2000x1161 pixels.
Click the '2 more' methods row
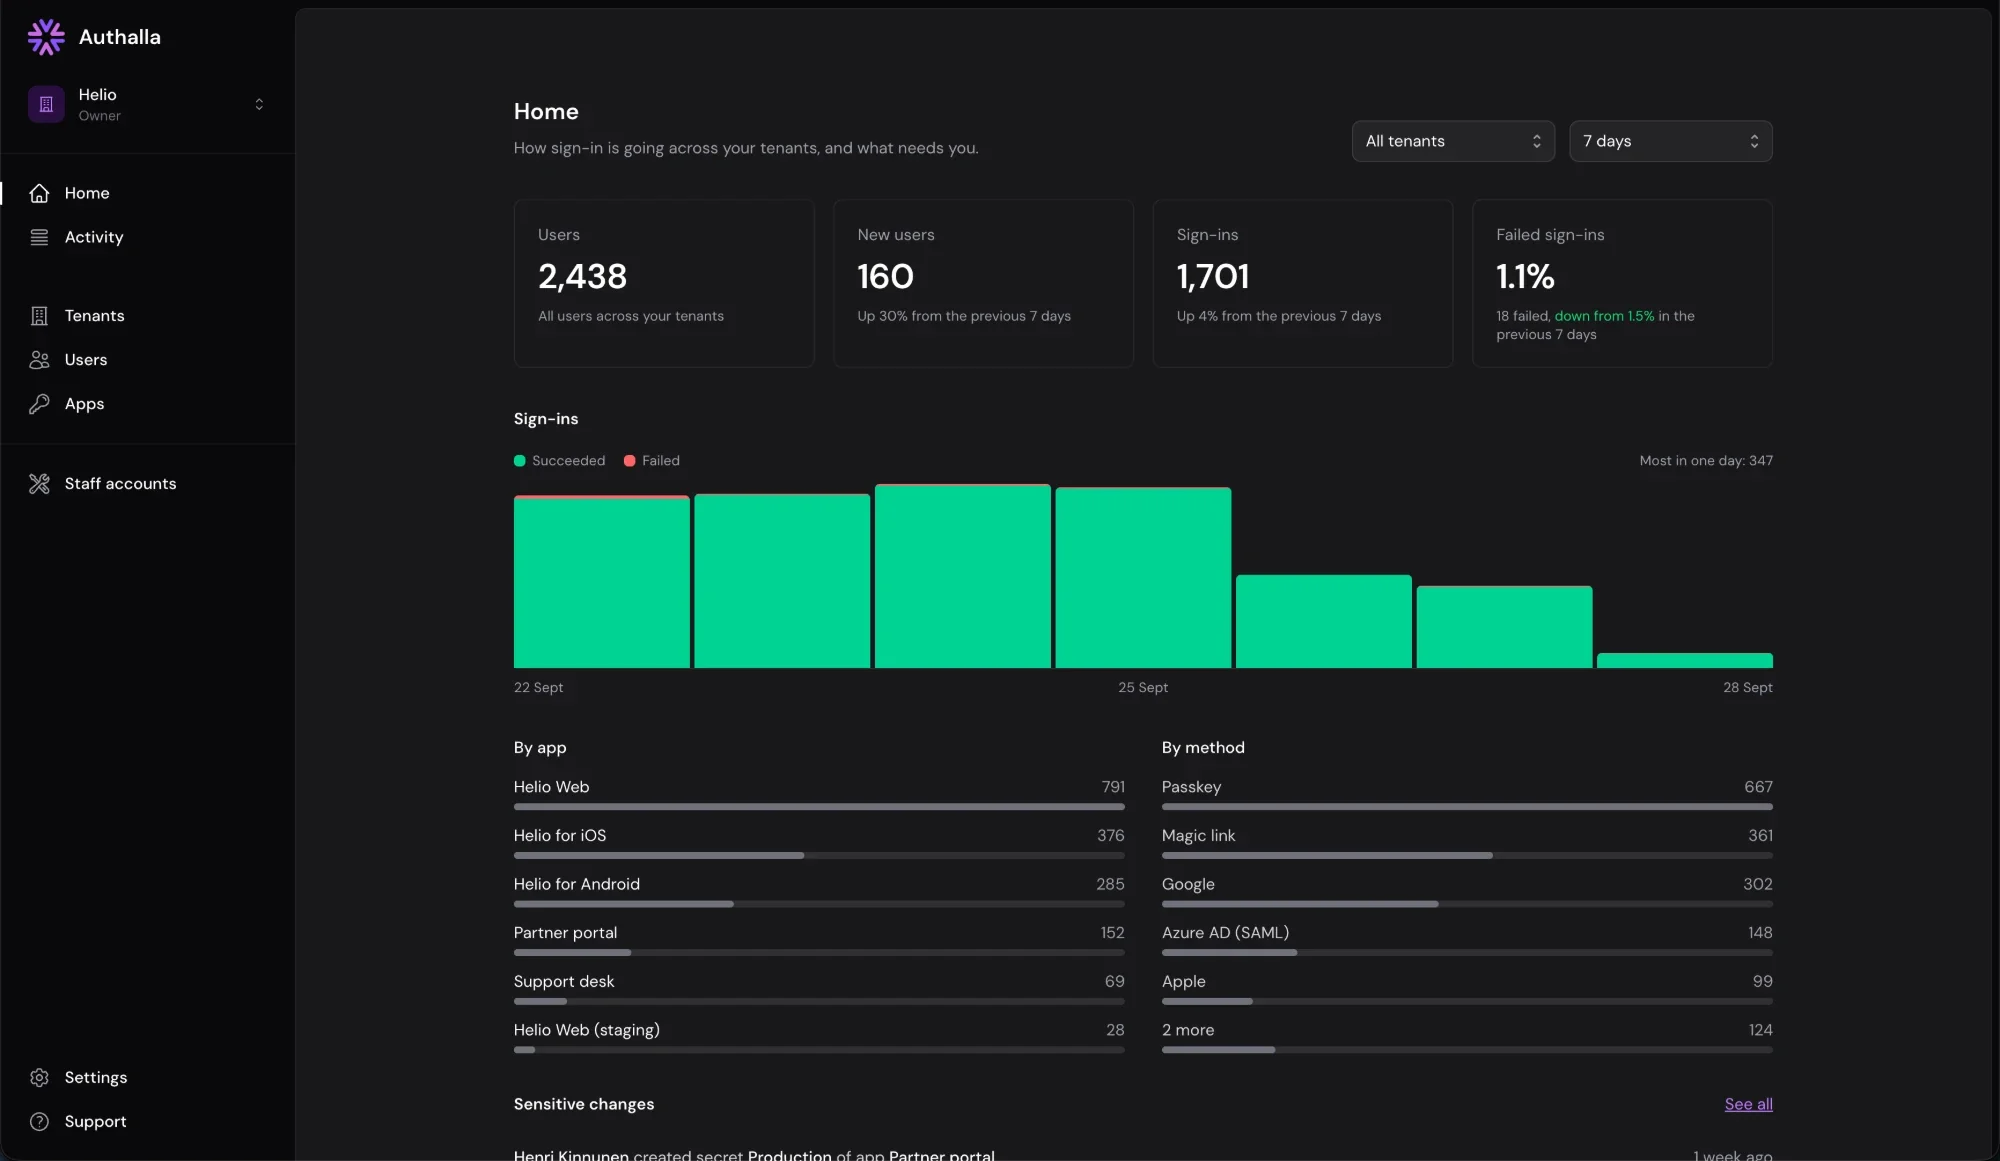[1467, 1038]
